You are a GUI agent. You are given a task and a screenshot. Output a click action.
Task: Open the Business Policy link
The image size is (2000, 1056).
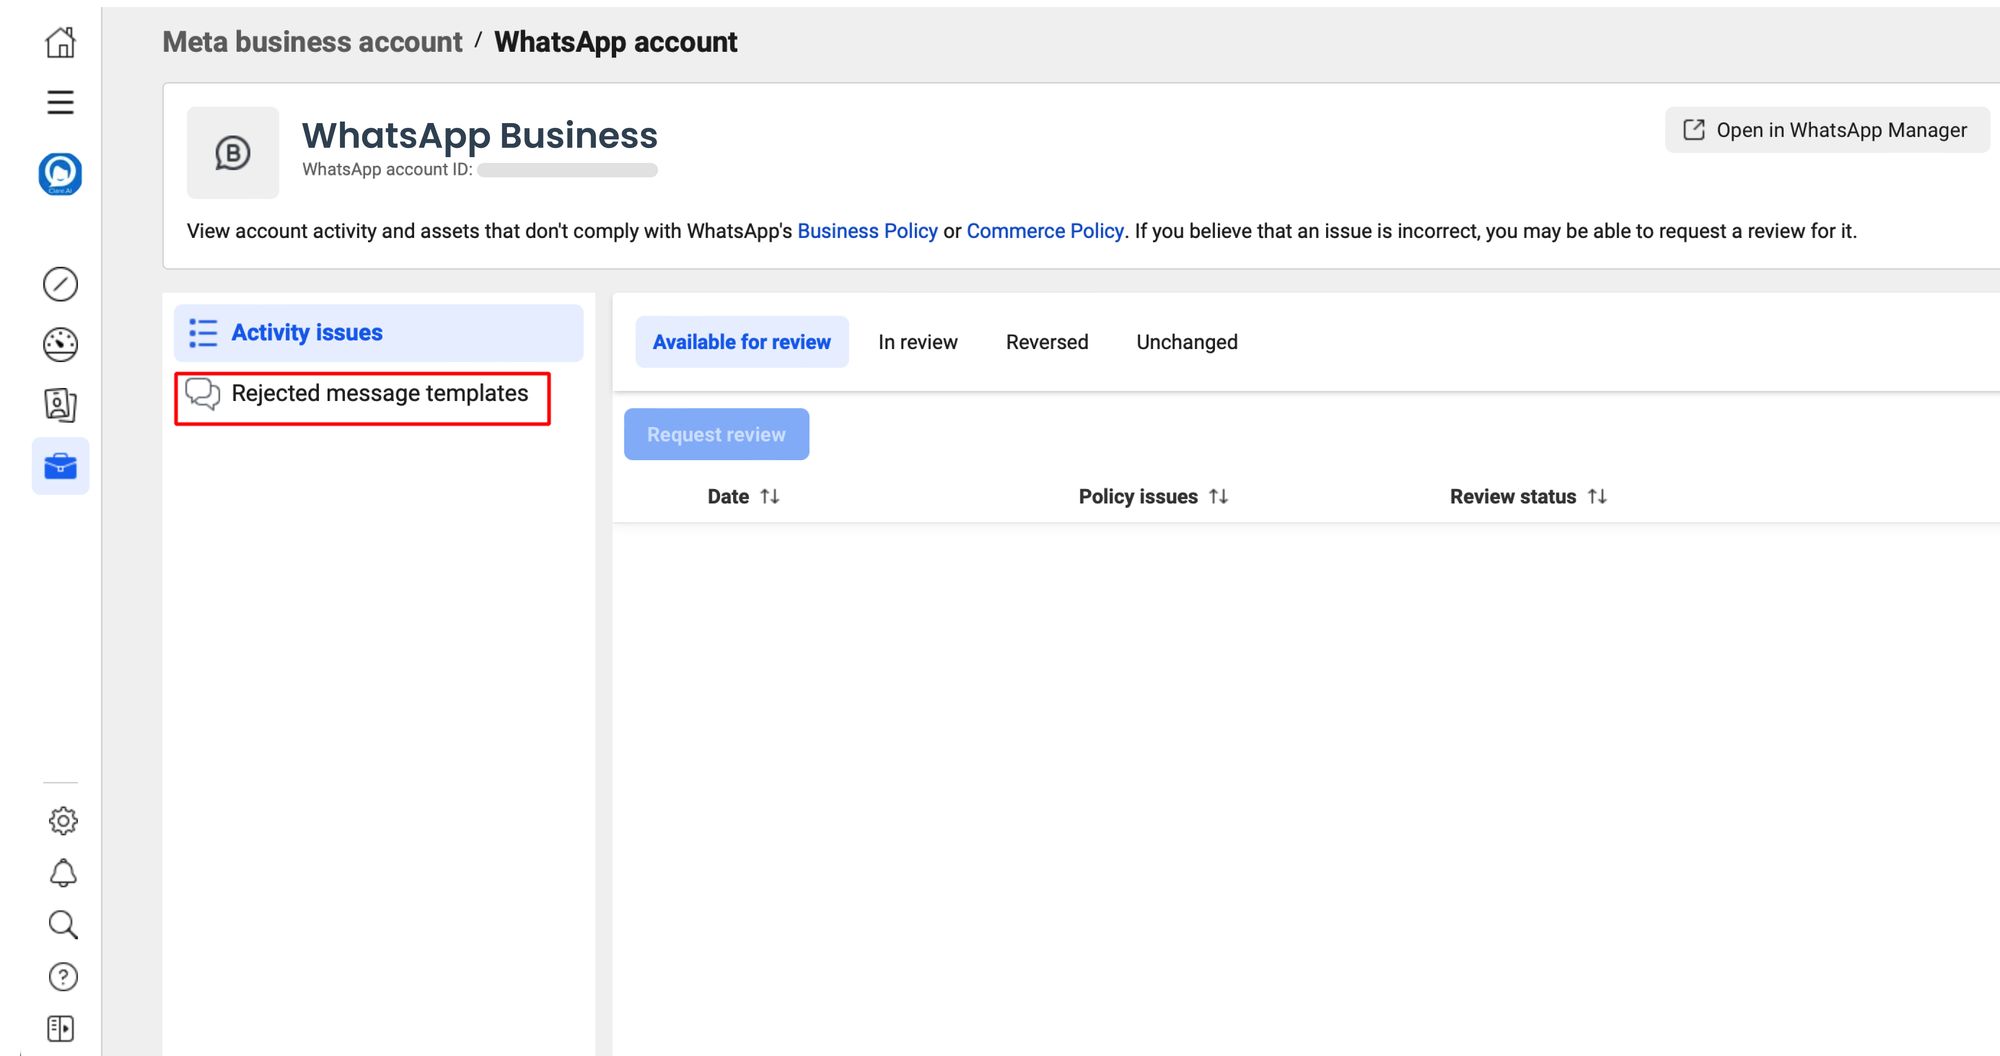[867, 231]
